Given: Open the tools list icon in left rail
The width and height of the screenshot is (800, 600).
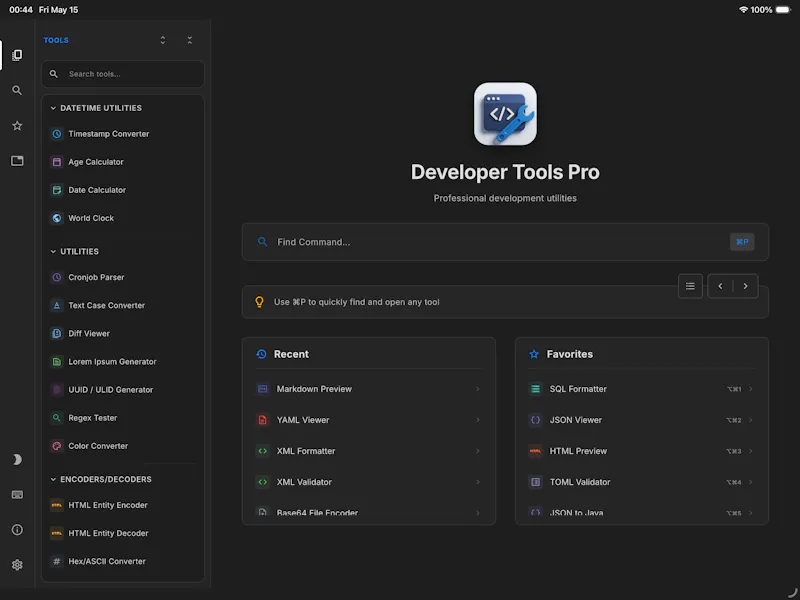Looking at the screenshot, I should [x=17, y=55].
